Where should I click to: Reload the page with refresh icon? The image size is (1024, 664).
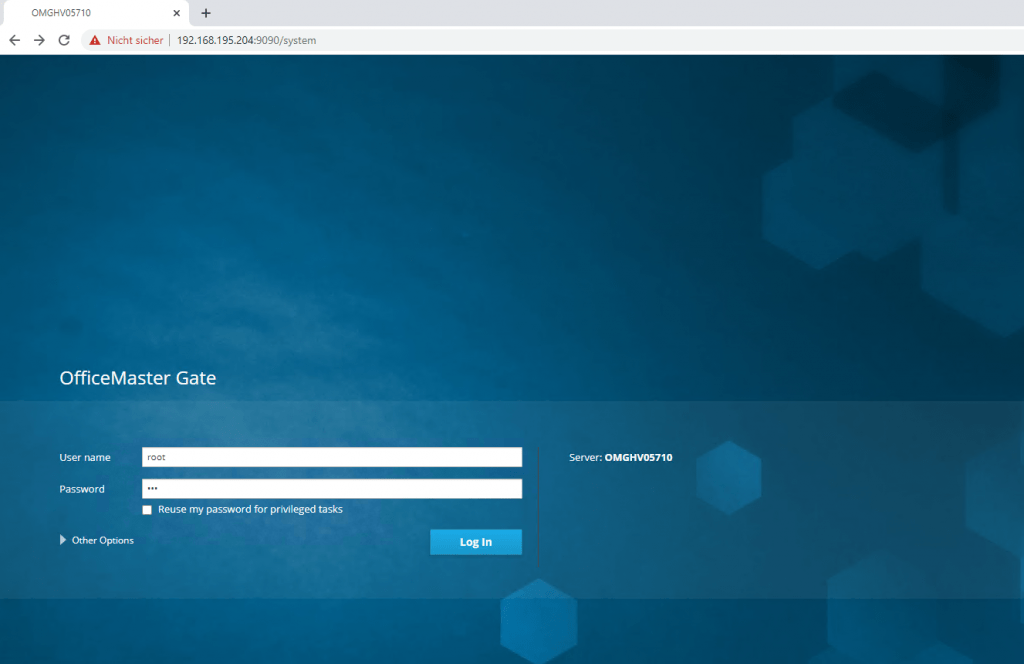click(64, 40)
